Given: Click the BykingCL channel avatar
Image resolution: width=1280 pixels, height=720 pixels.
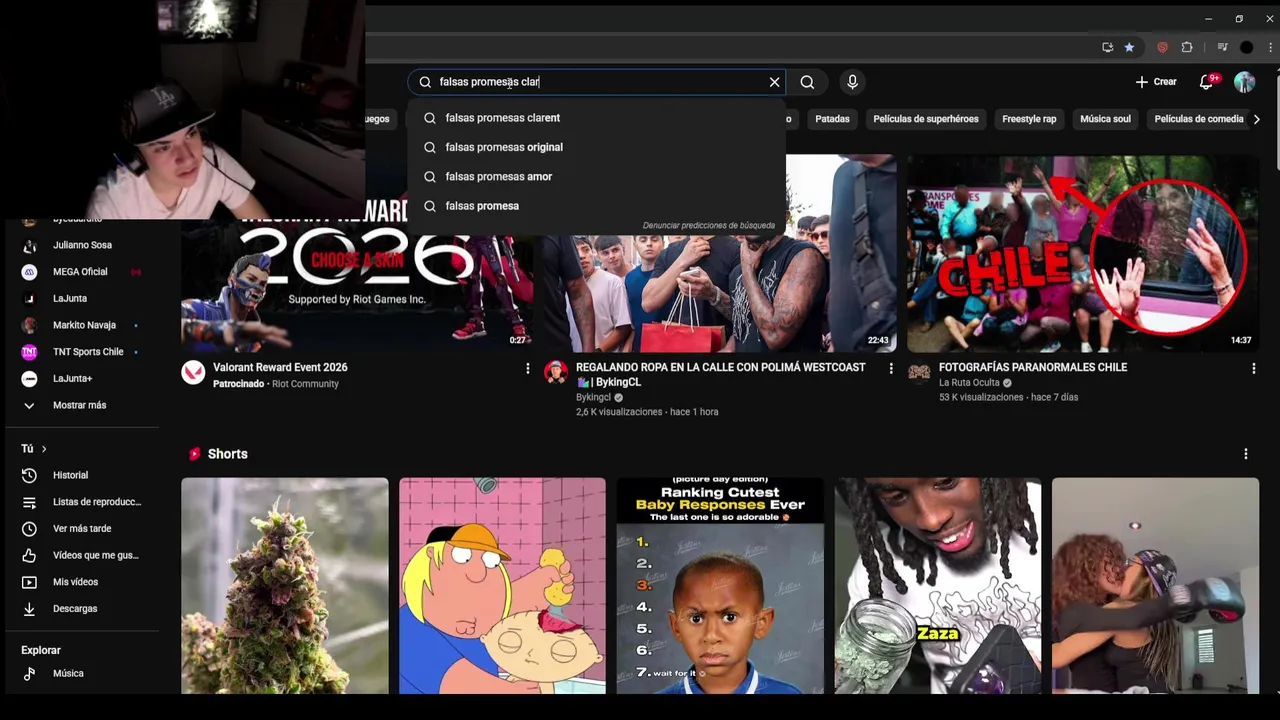Looking at the screenshot, I should point(556,373).
